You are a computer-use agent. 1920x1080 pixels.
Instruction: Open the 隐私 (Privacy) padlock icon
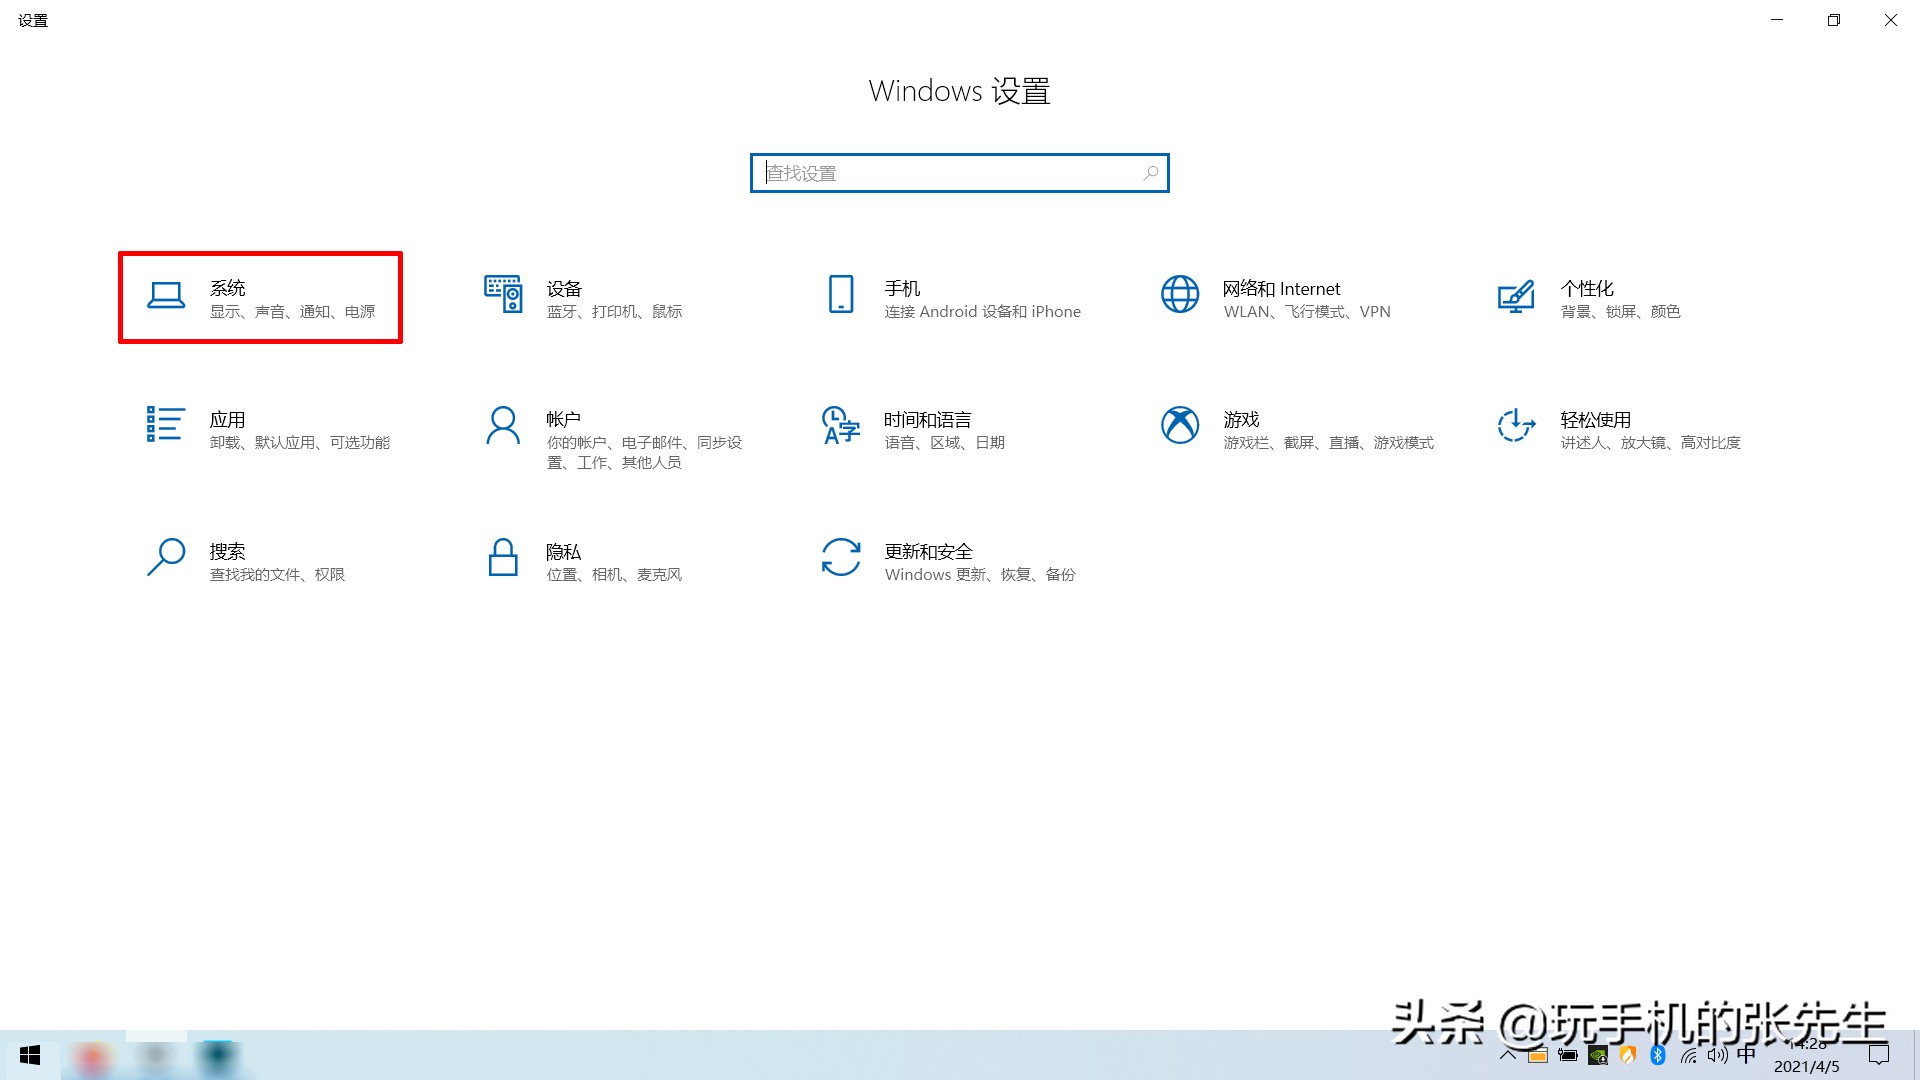coord(503,557)
